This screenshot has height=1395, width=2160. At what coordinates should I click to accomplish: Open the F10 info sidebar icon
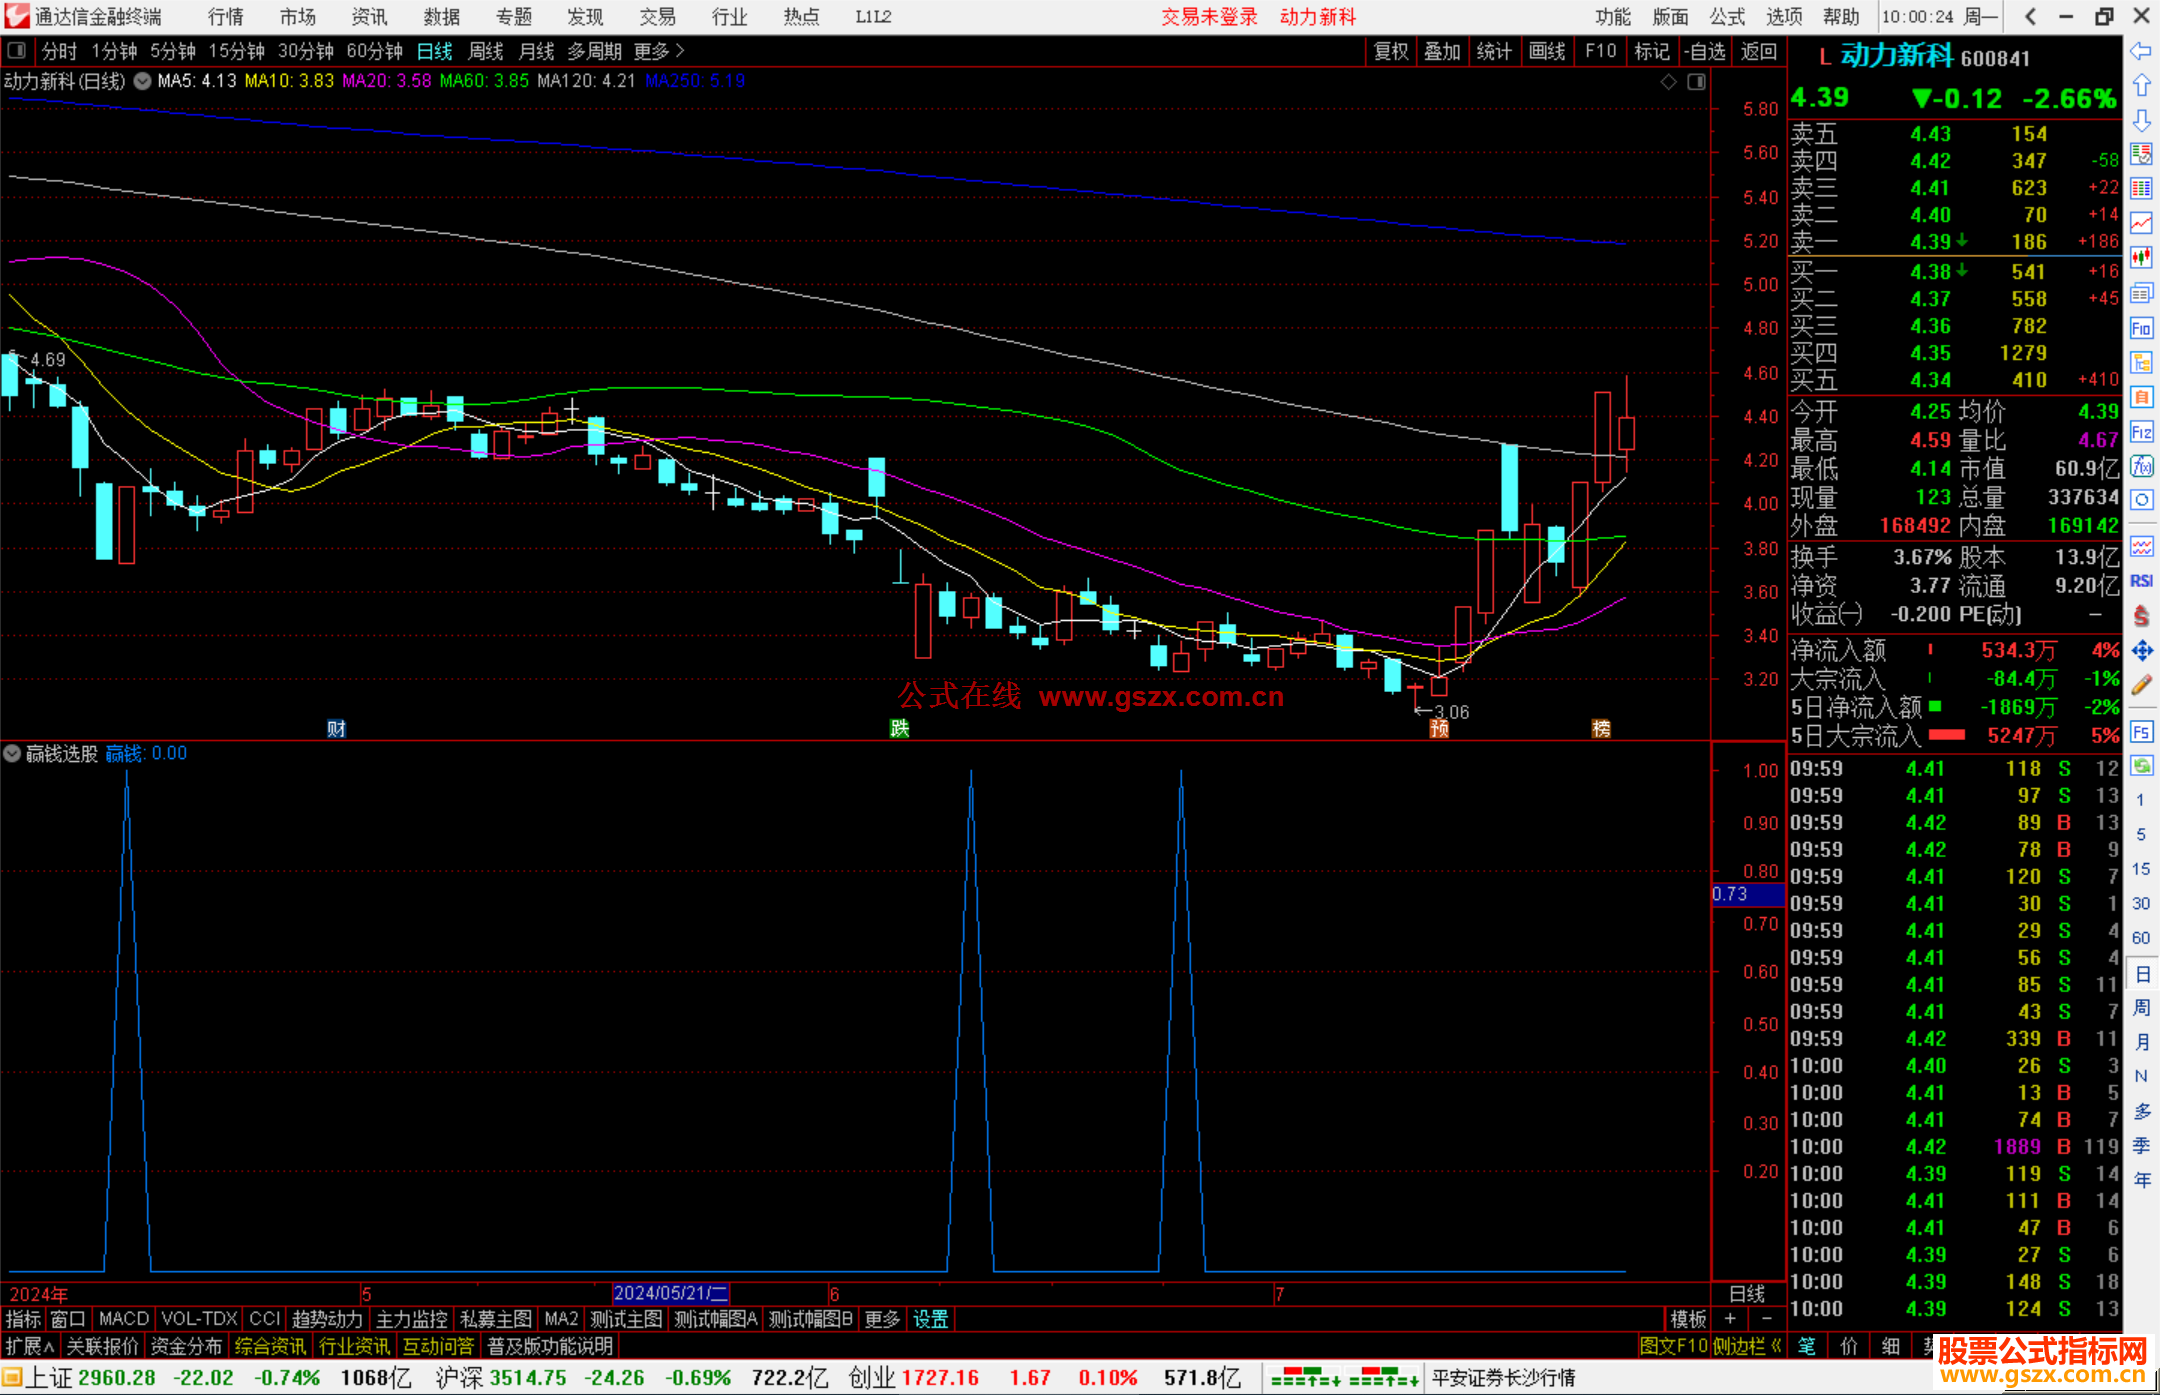[2141, 328]
